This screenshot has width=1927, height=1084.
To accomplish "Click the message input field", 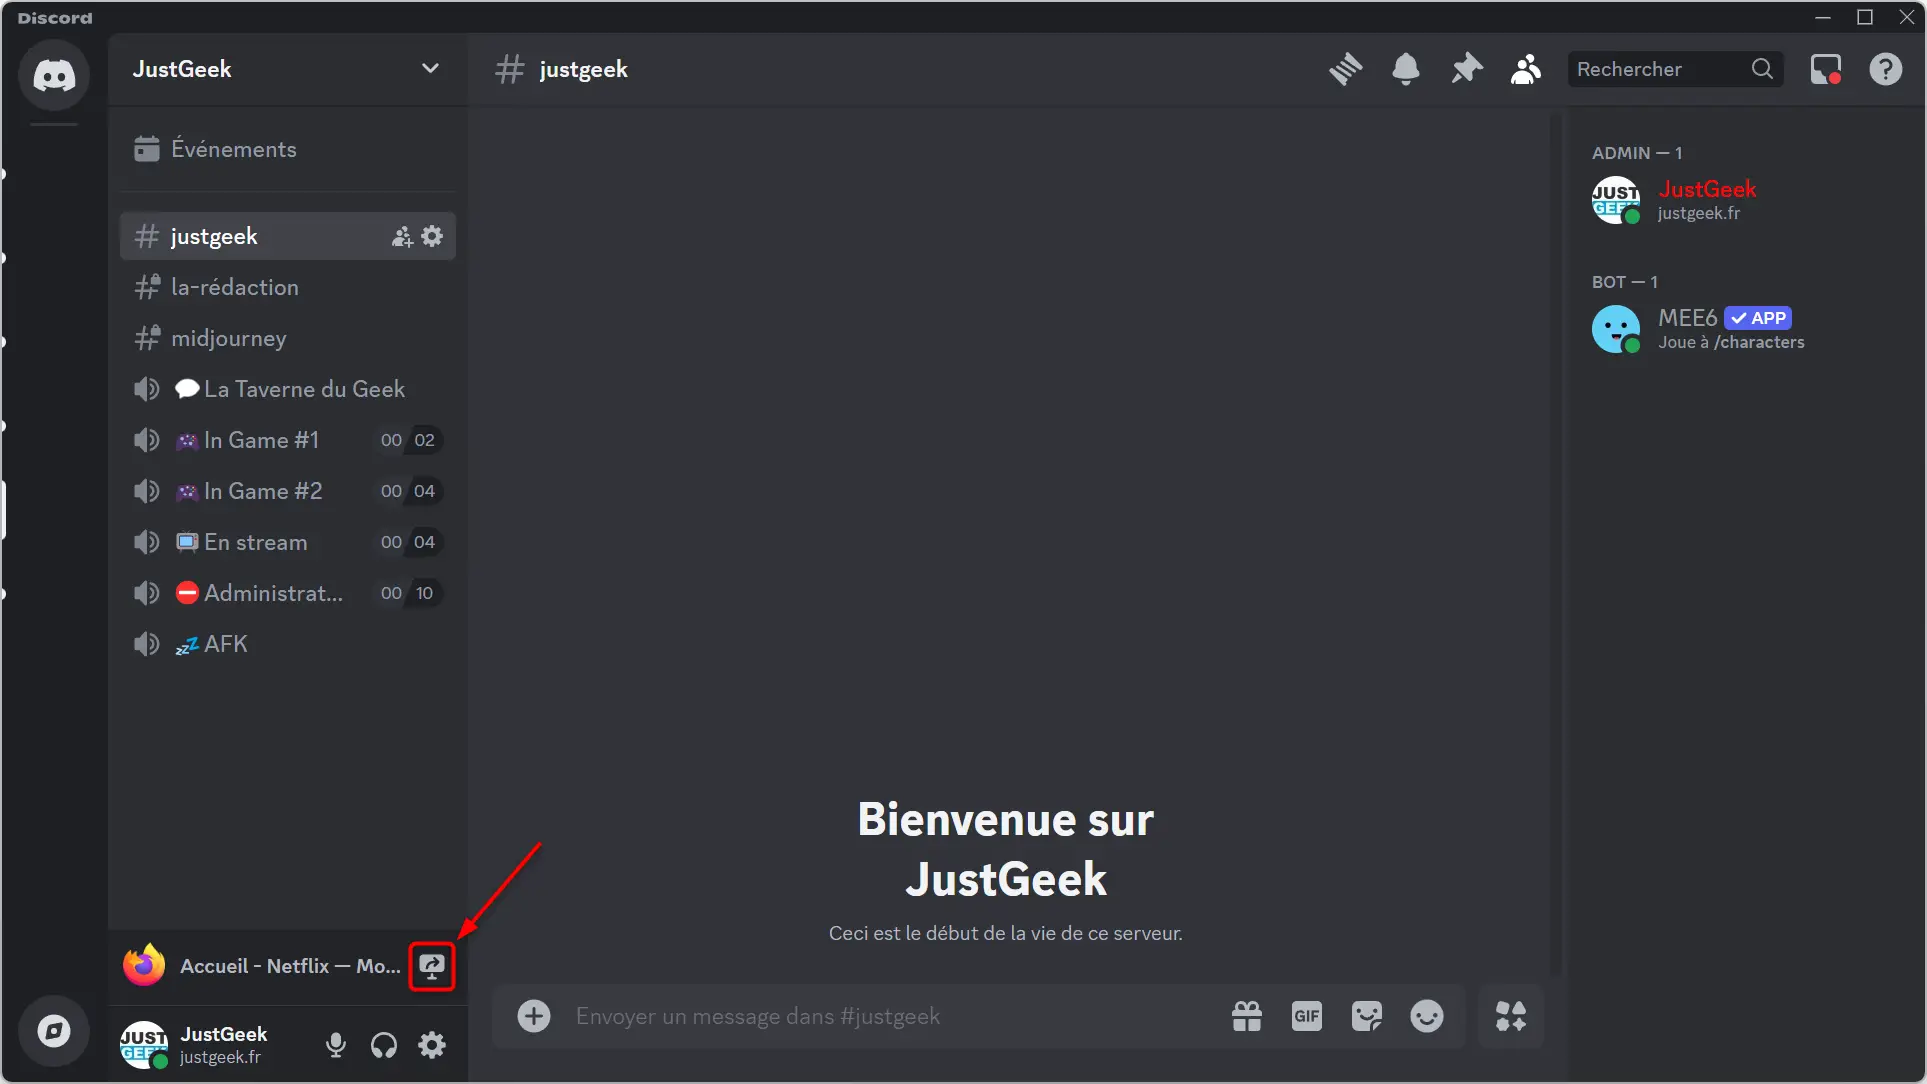I will 890,1016.
